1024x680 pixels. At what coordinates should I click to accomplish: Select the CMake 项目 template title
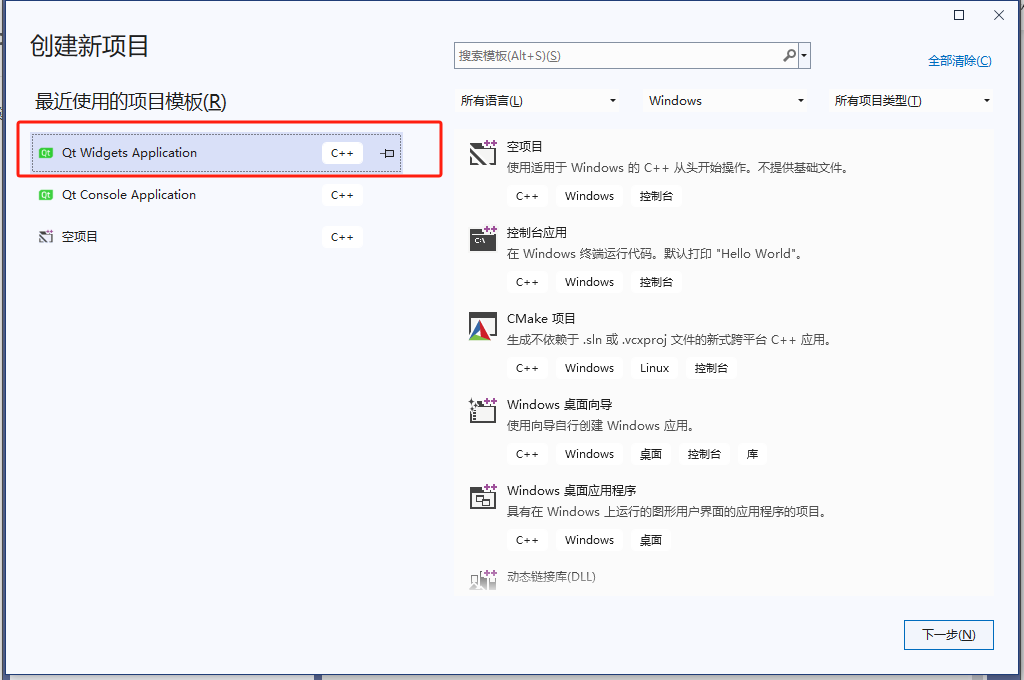541,319
